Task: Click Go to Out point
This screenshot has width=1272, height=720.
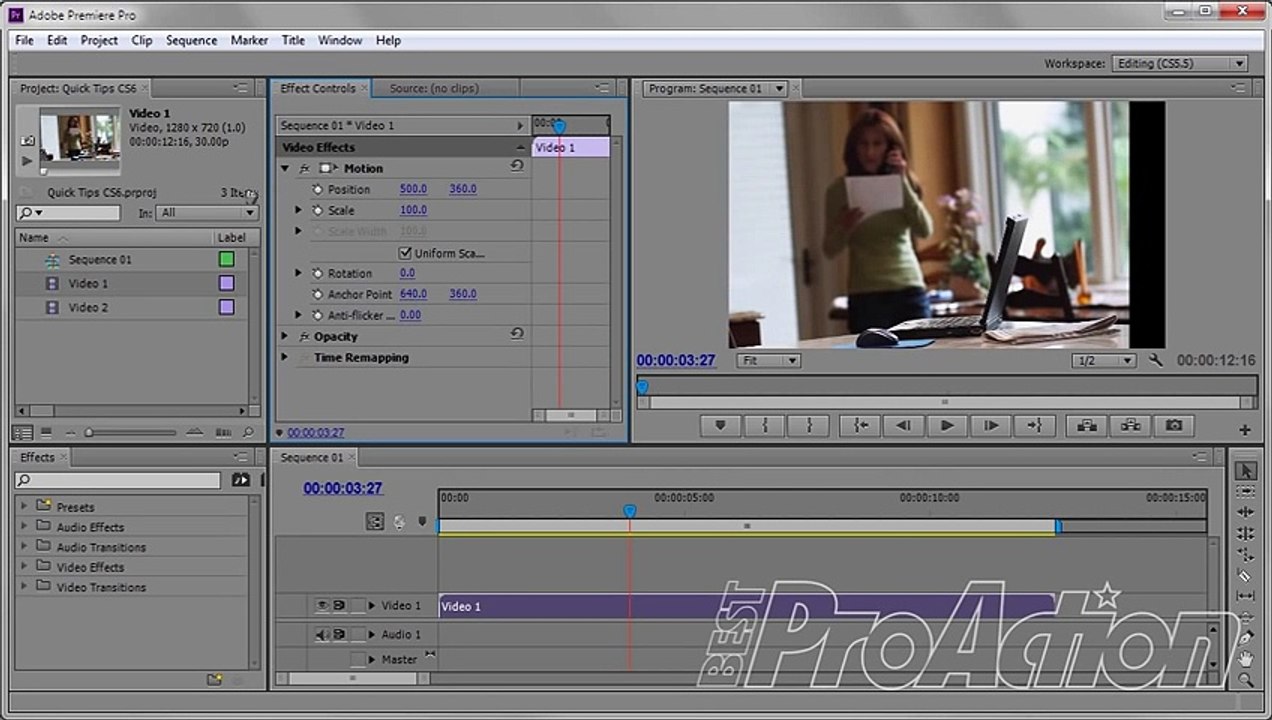Action: click(1034, 426)
